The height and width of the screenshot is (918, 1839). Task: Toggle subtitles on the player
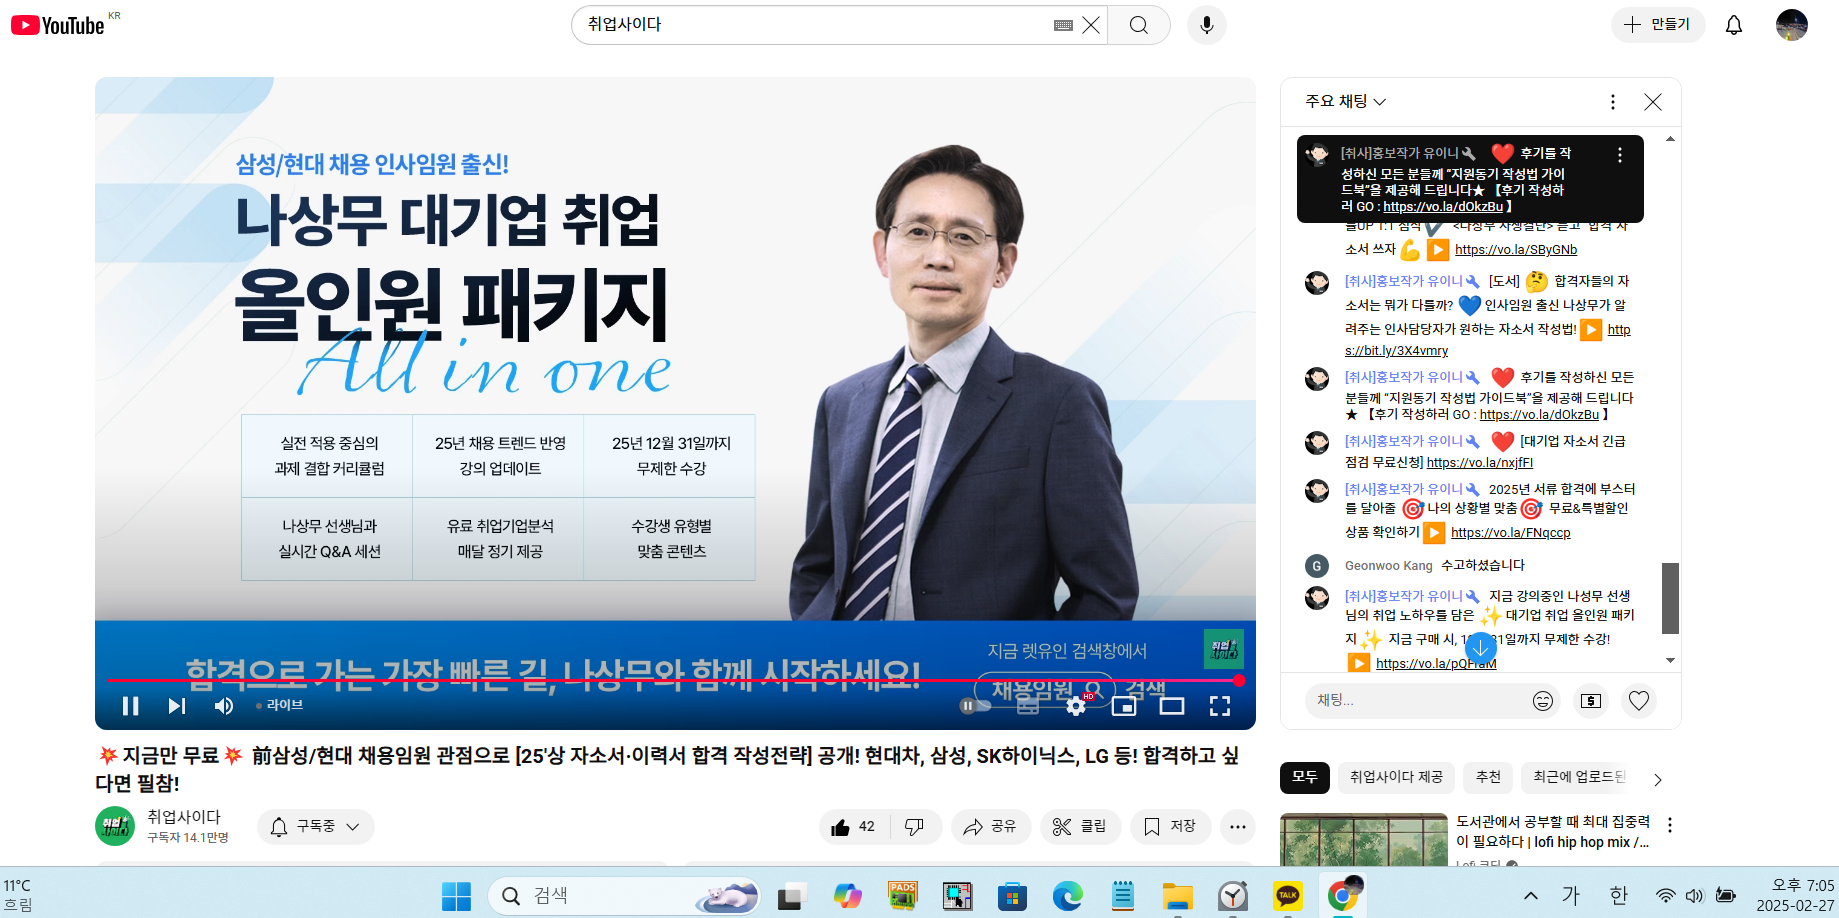coord(1028,706)
